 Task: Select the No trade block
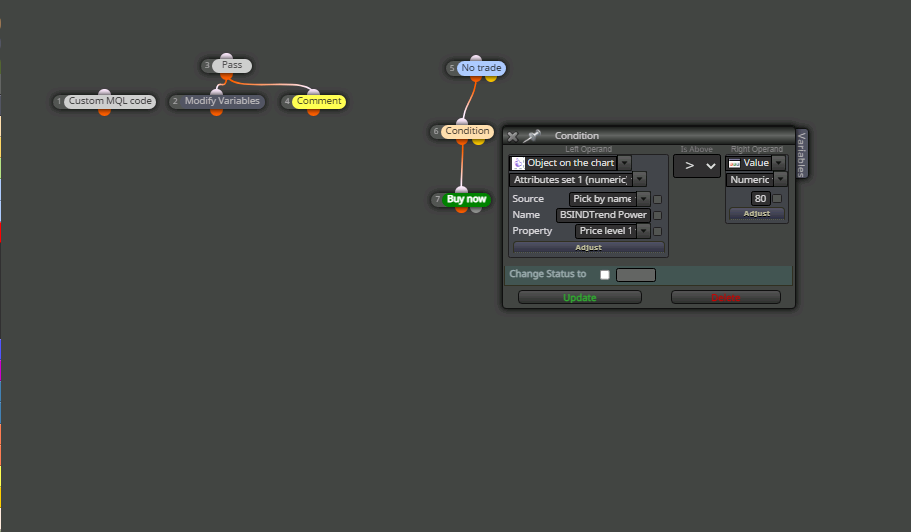(481, 68)
